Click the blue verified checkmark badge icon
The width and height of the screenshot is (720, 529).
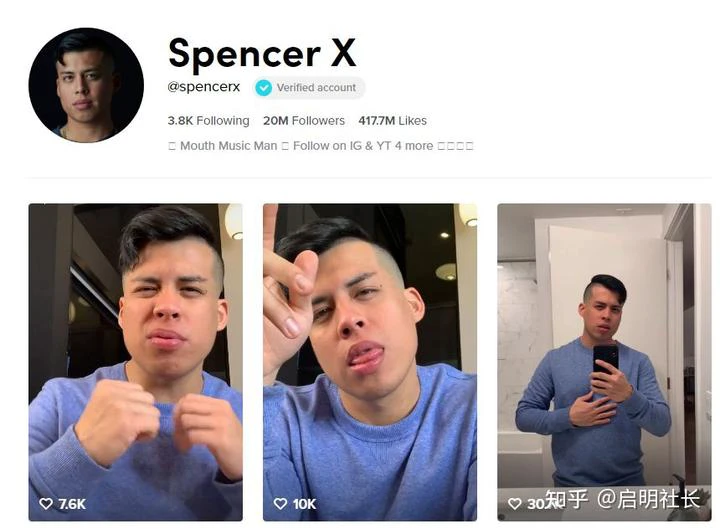point(264,88)
